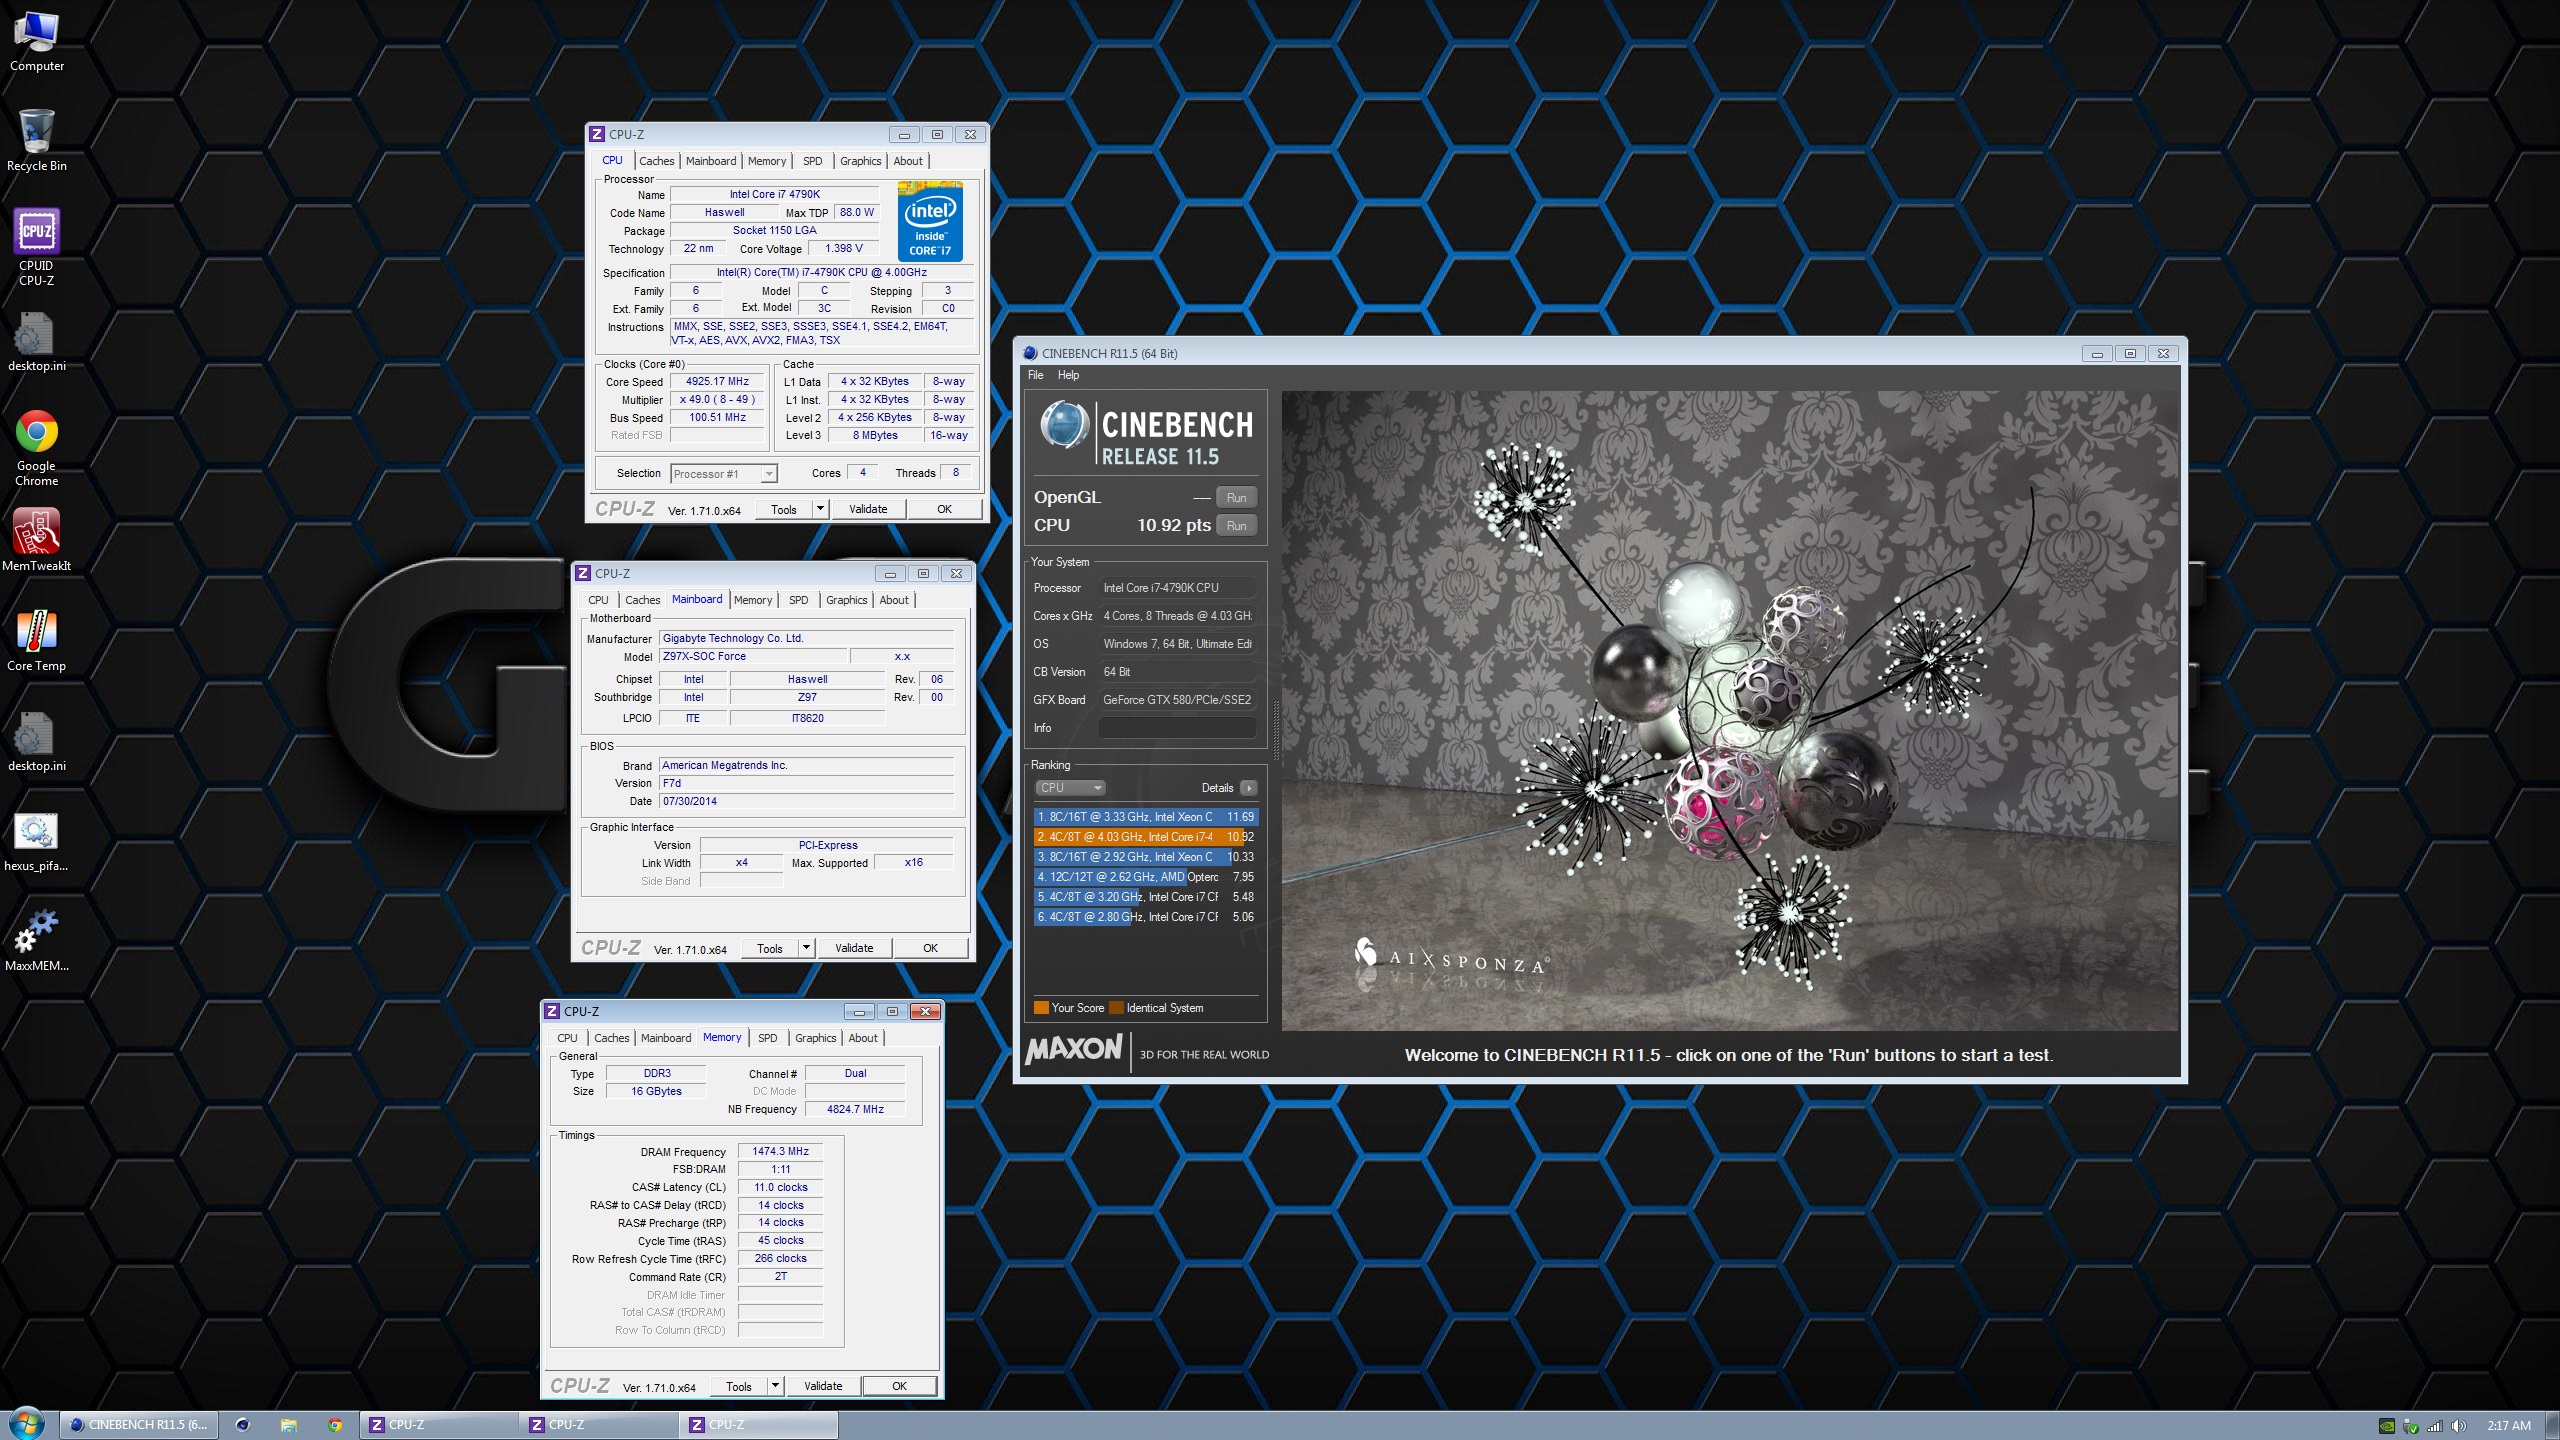Image resolution: width=2560 pixels, height=1440 pixels.
Task: Switch to Mainboard tab in Memory window
Action: (666, 1038)
